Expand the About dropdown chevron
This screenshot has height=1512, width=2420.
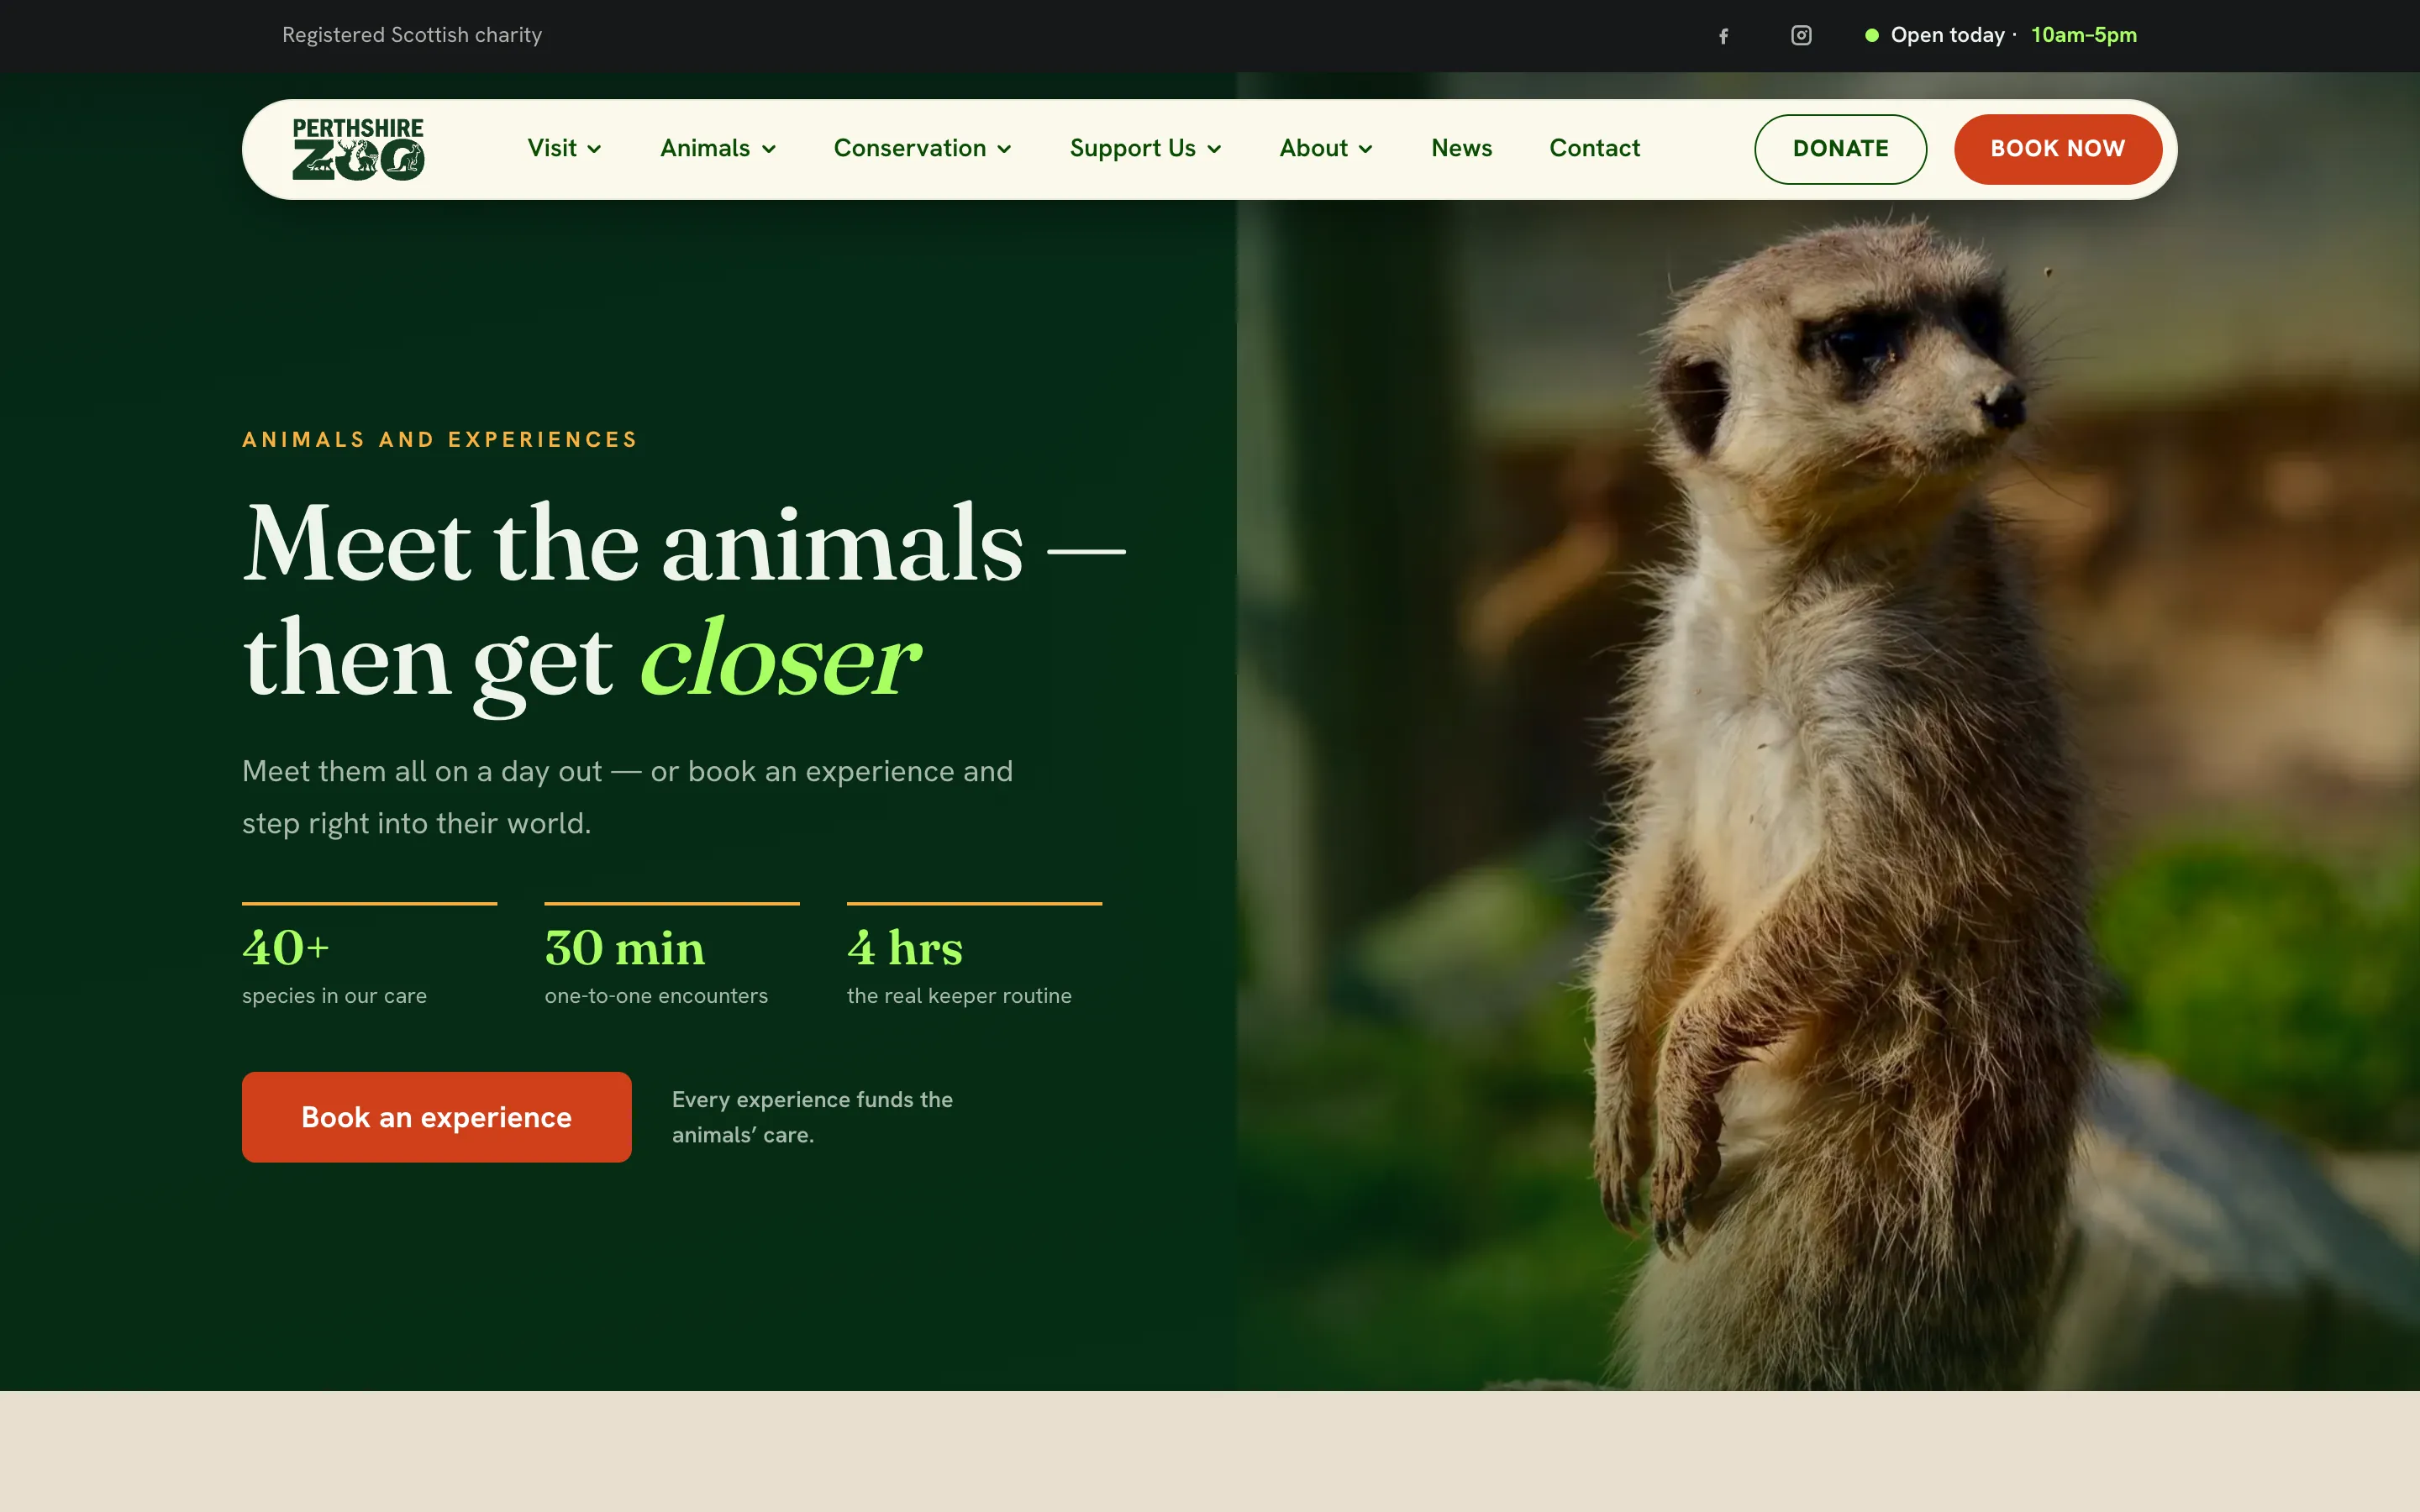[x=1365, y=150]
